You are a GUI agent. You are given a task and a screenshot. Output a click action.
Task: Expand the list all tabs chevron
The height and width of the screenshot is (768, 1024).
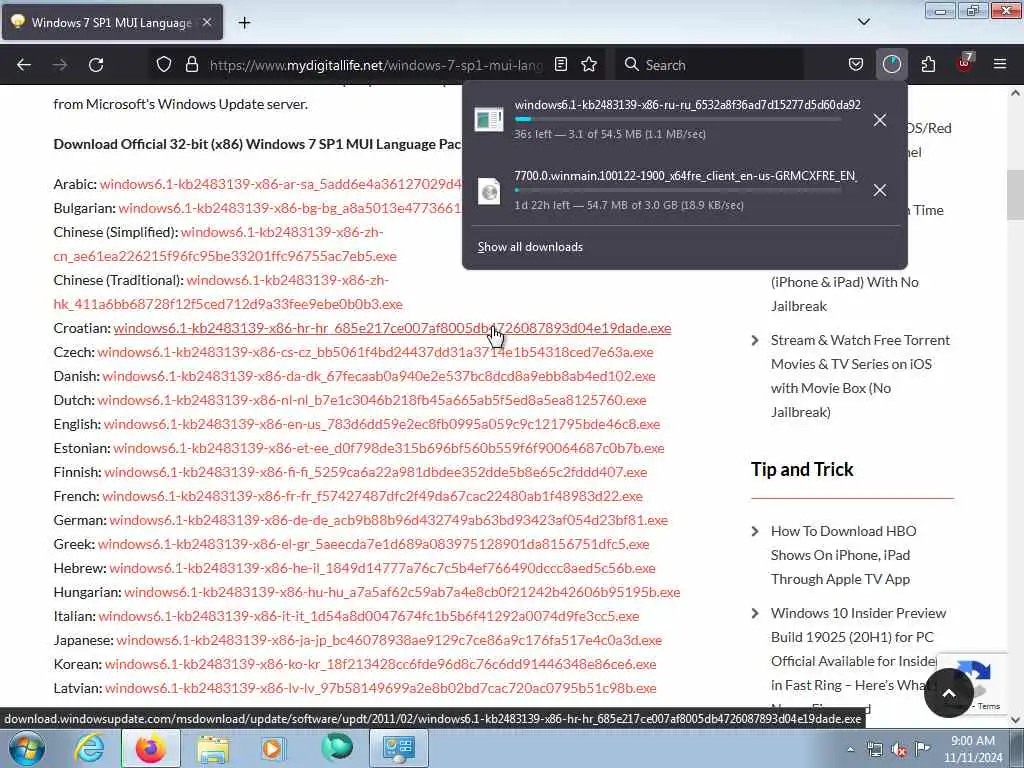click(x=864, y=22)
